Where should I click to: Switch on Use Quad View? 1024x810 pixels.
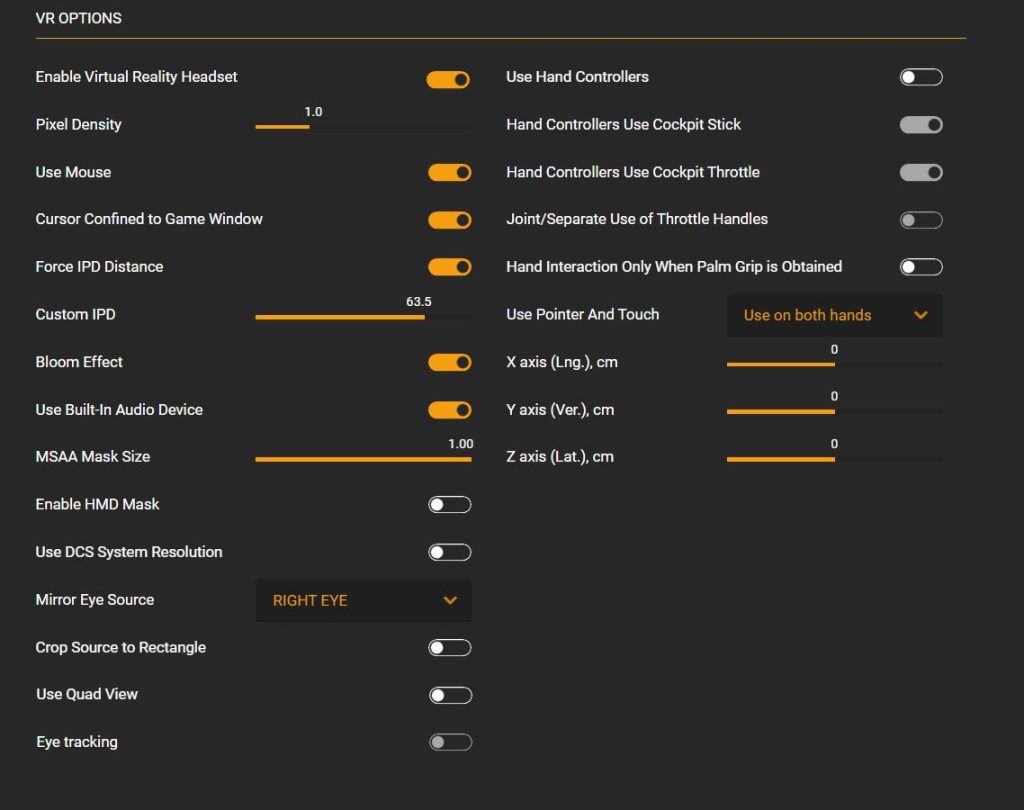coord(449,695)
